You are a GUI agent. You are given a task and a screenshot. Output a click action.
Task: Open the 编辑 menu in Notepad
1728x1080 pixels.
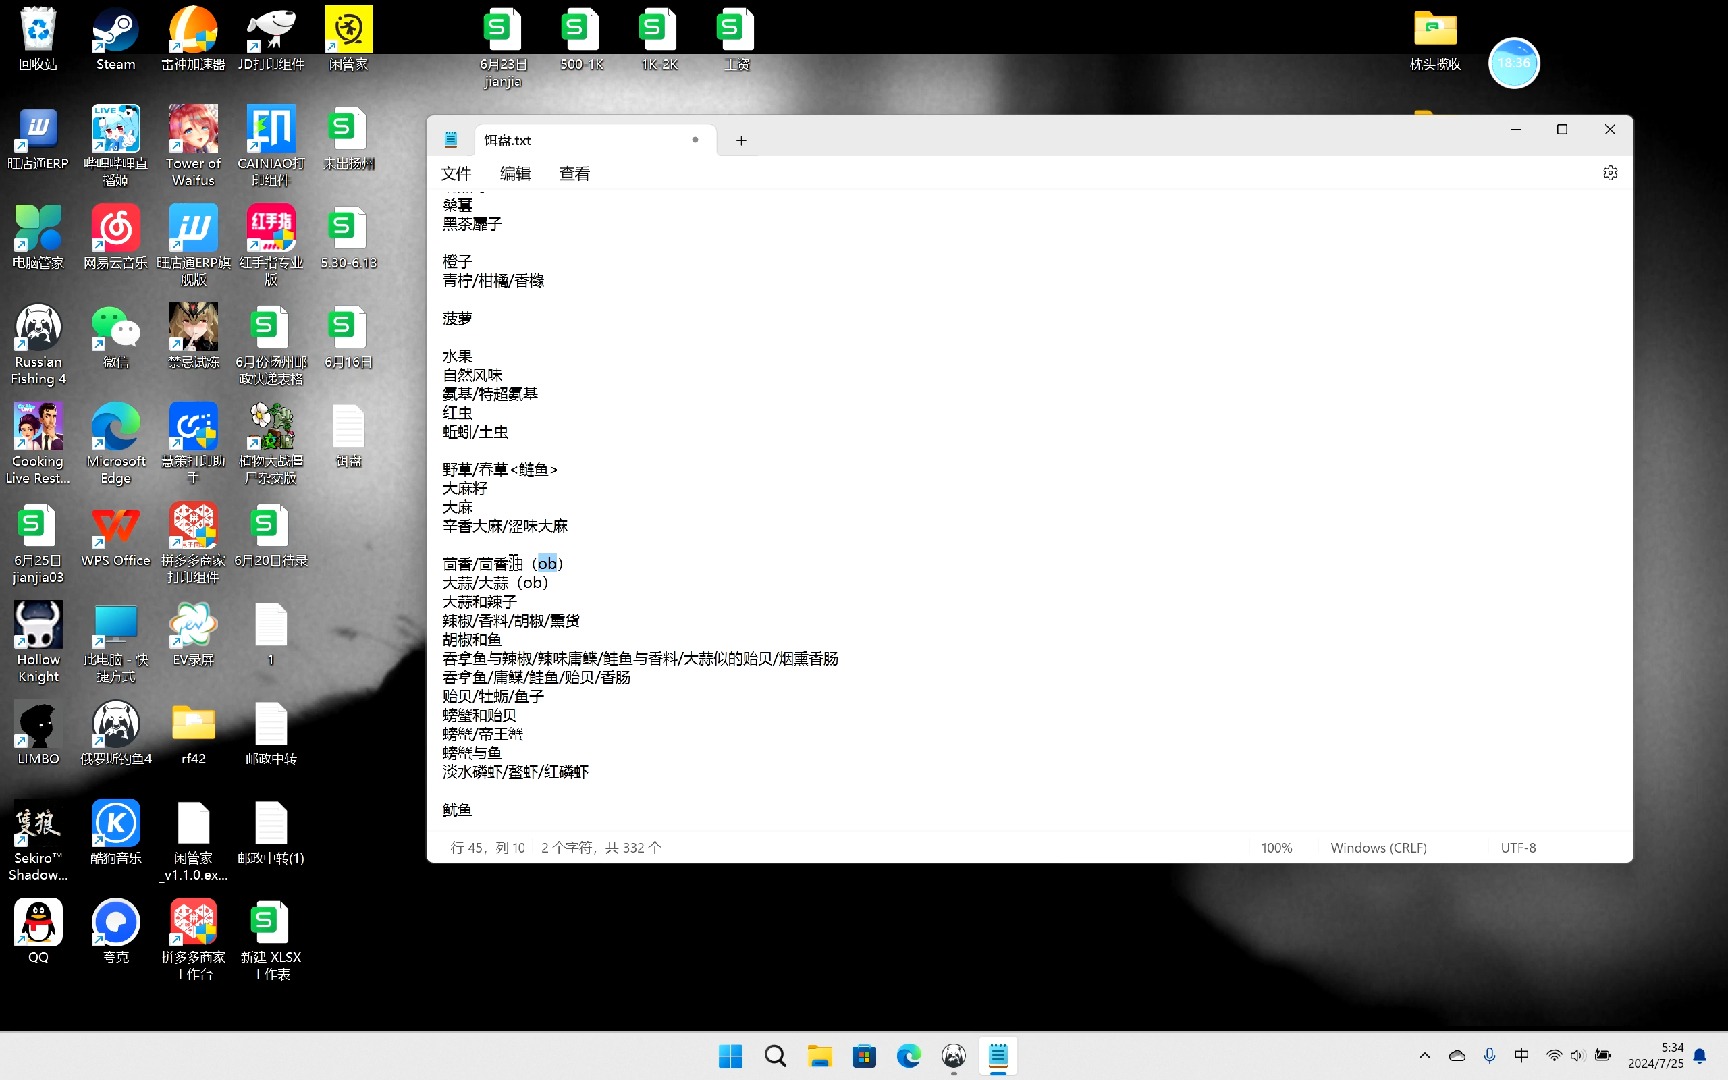tap(515, 174)
